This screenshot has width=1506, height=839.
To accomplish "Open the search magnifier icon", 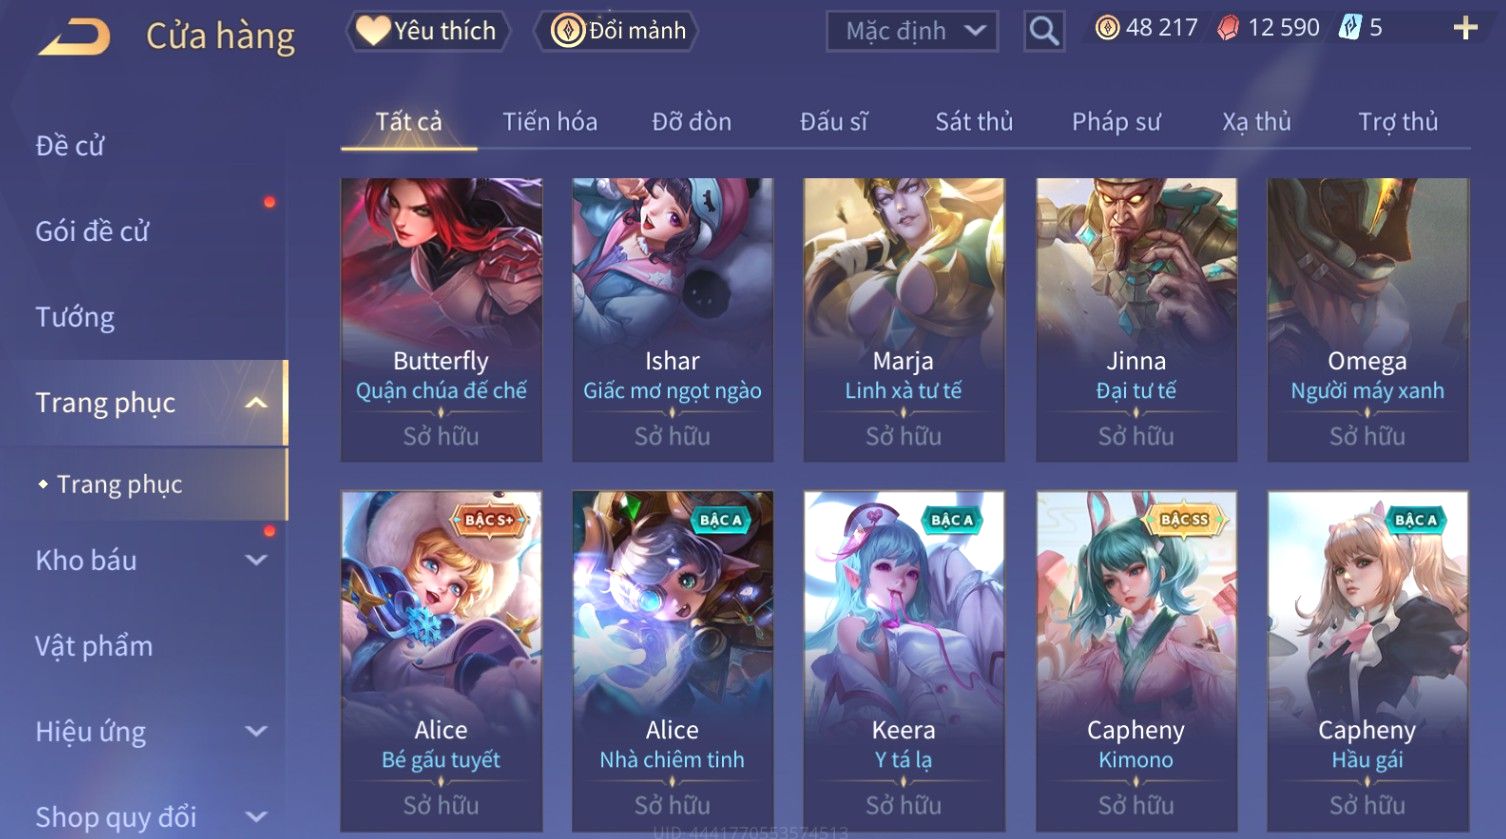I will (x=1044, y=32).
